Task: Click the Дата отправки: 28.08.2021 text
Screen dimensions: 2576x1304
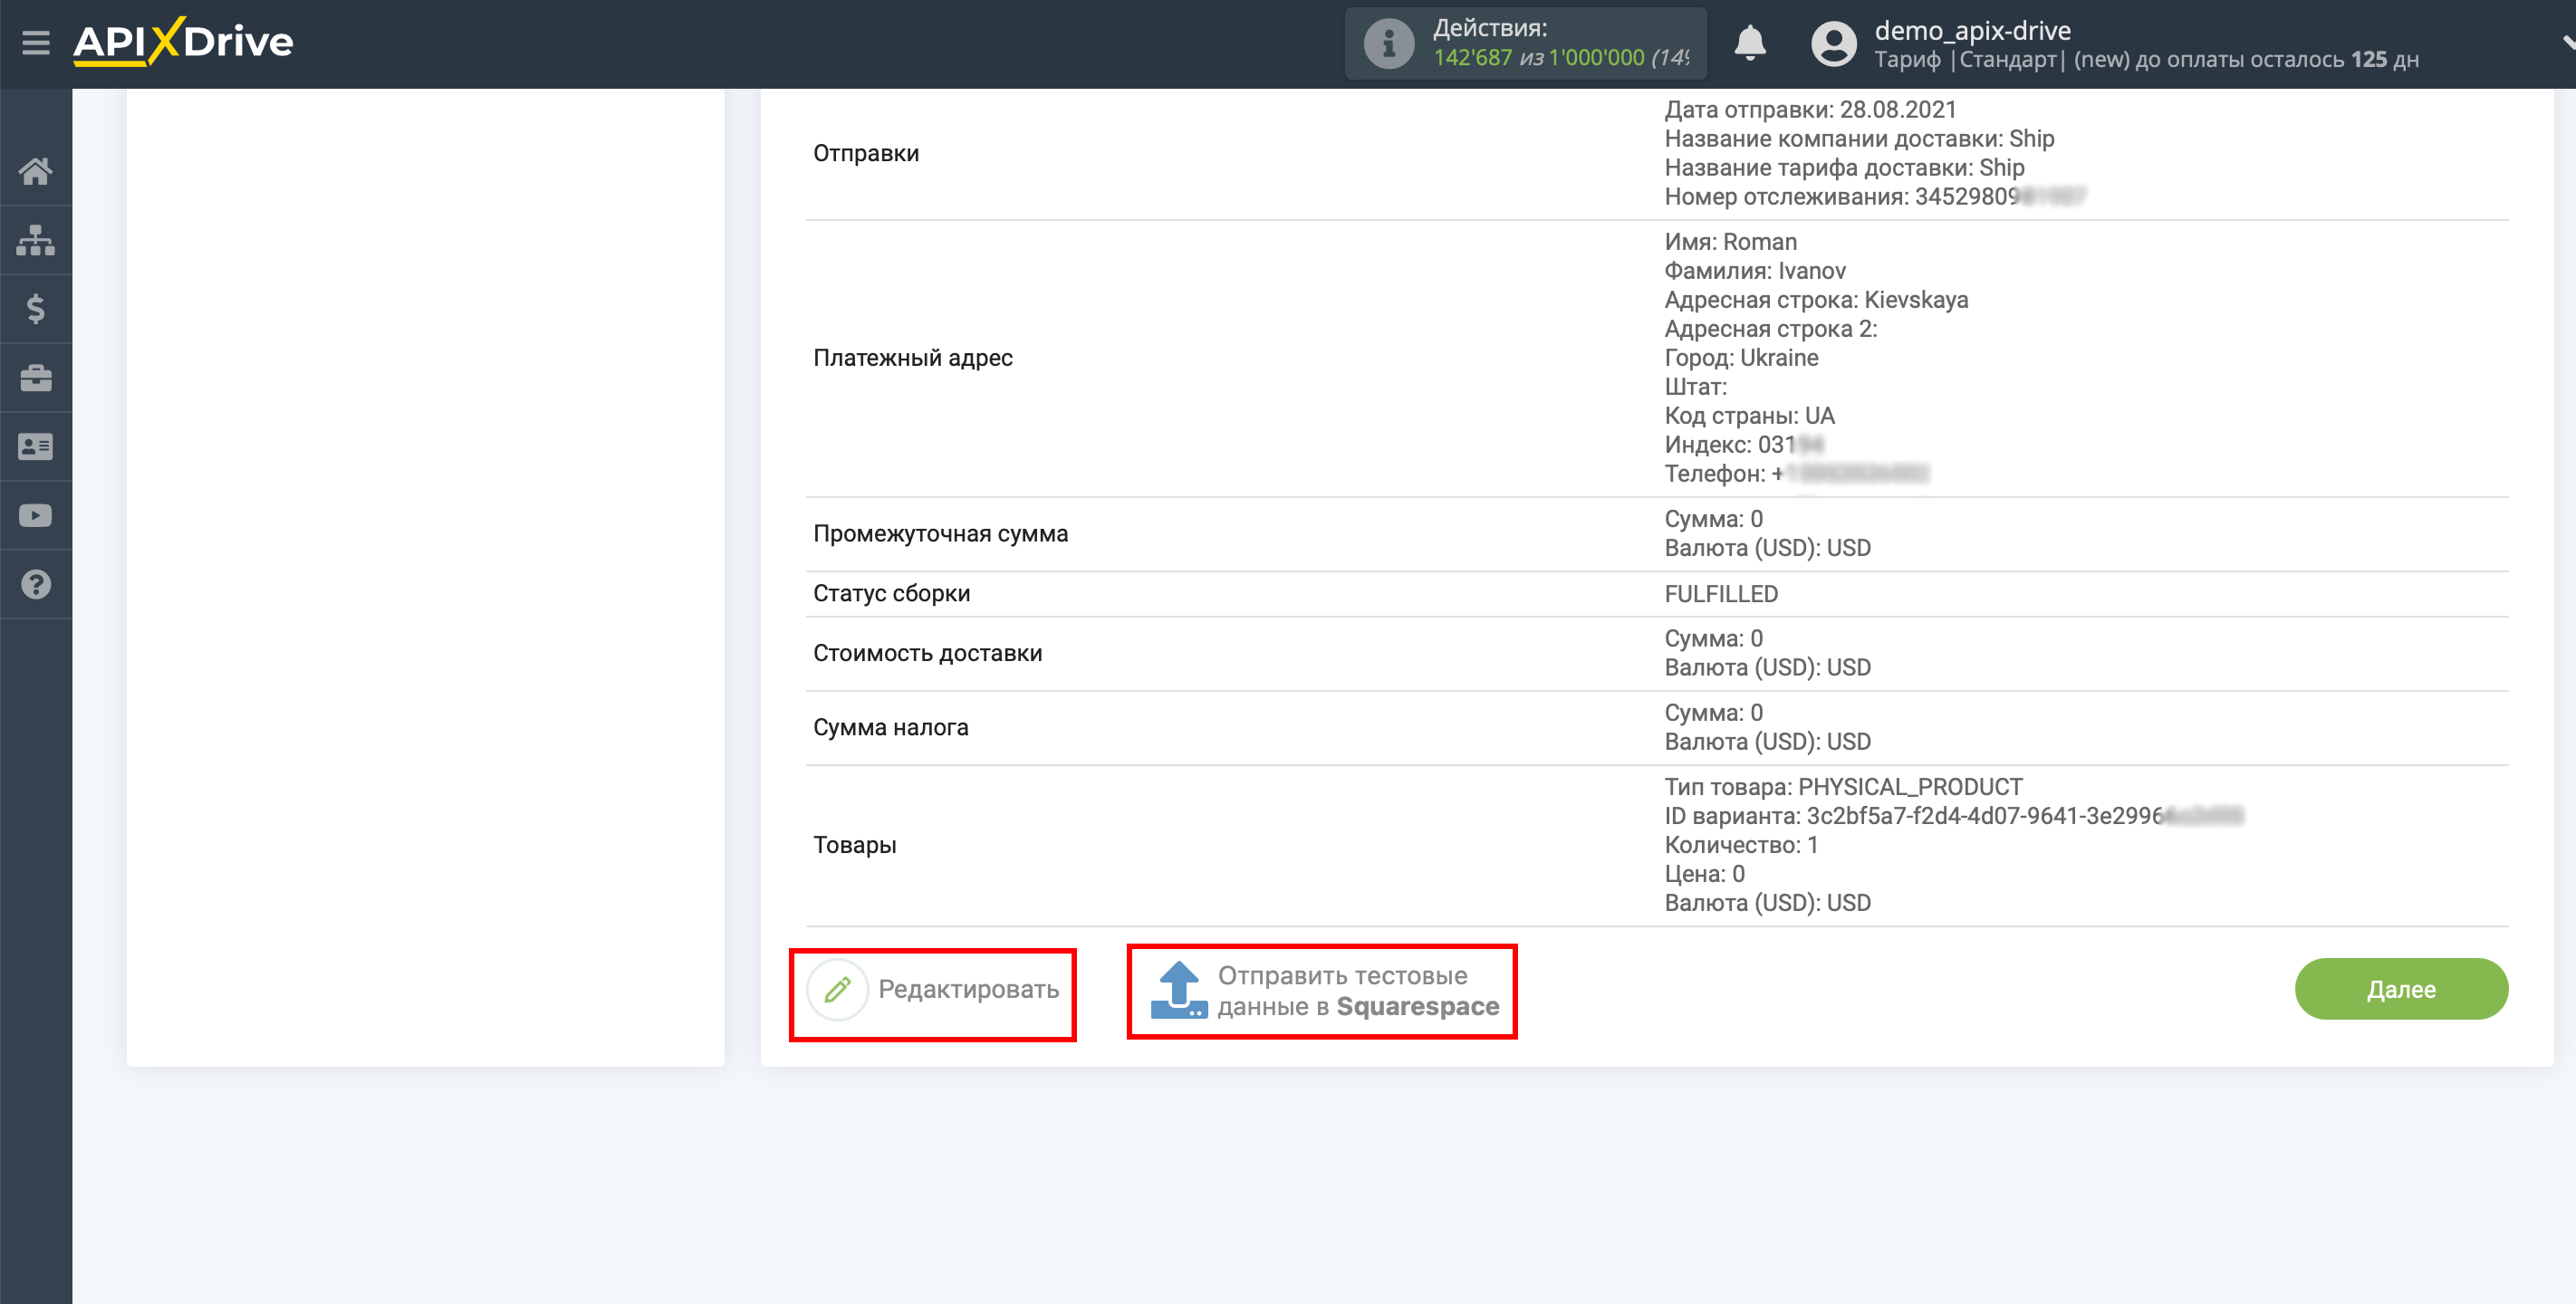Action: tap(1810, 110)
